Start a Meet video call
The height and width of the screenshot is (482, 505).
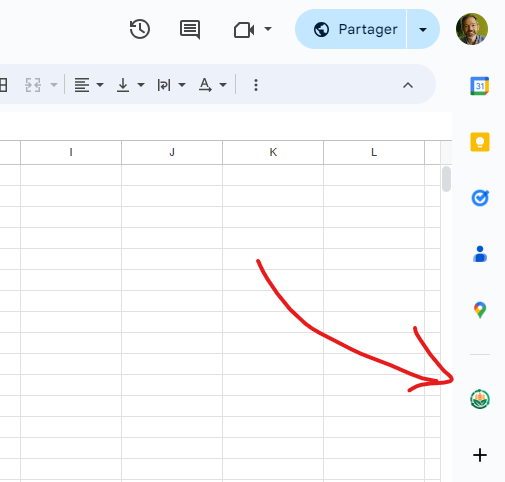point(244,30)
